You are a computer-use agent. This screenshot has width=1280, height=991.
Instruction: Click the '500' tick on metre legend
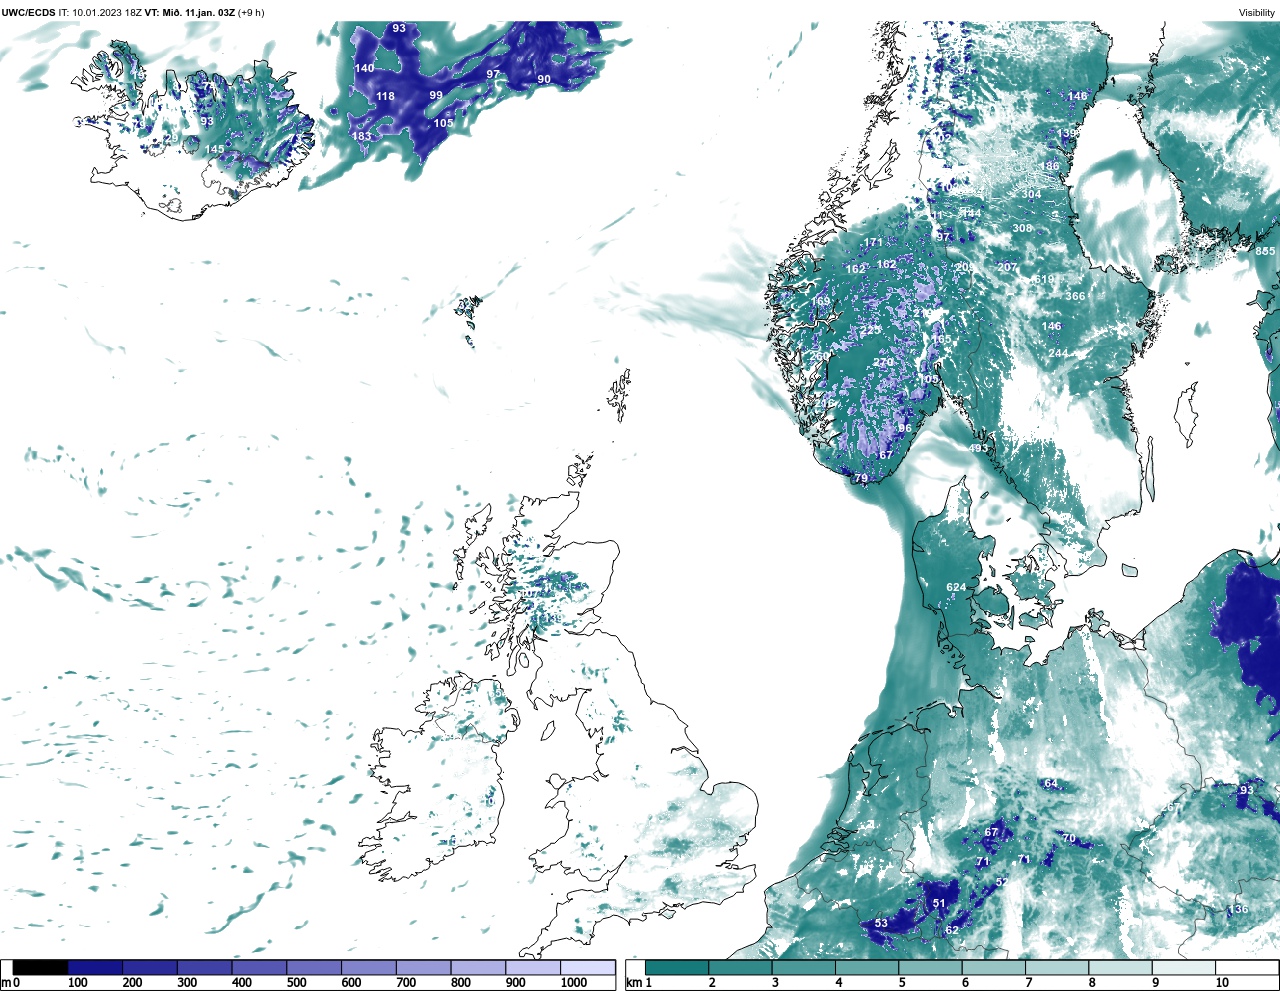pos(297,983)
